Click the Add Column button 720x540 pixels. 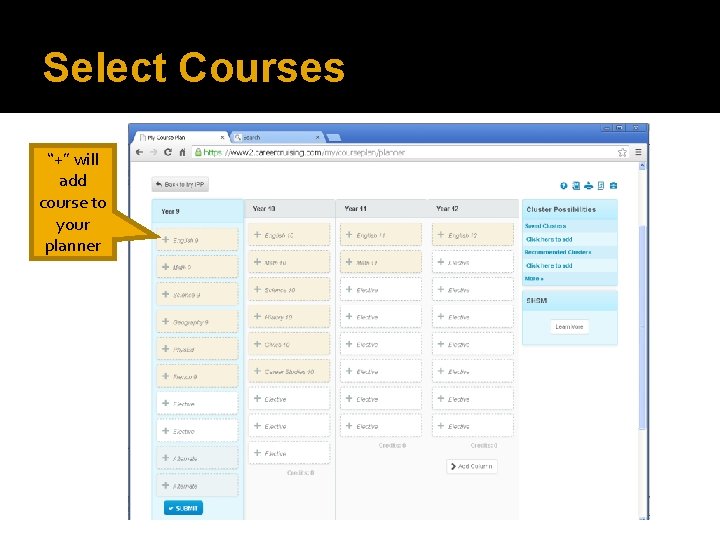pyautogui.click(x=472, y=466)
